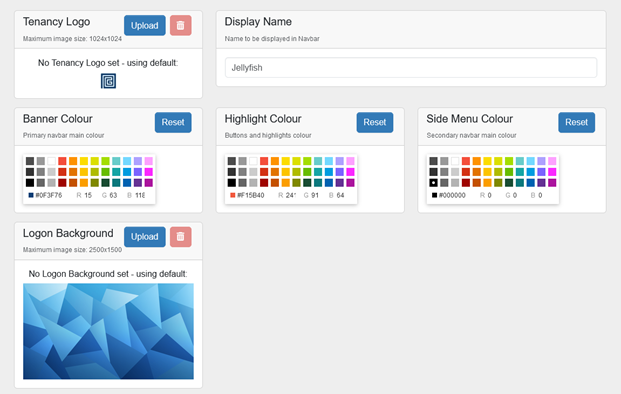This screenshot has width=621, height=394.
Task: Click the Side Menu hex field #000000
Action: [x=453, y=195]
